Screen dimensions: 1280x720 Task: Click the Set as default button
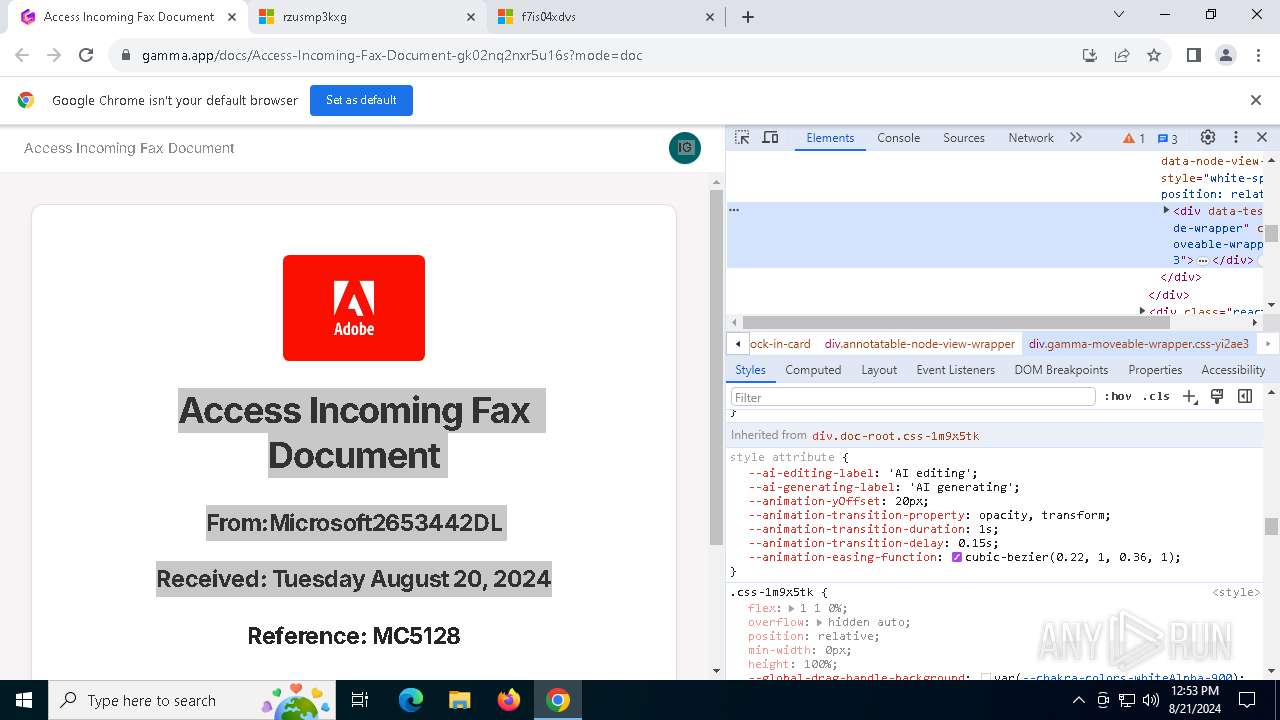tap(361, 100)
